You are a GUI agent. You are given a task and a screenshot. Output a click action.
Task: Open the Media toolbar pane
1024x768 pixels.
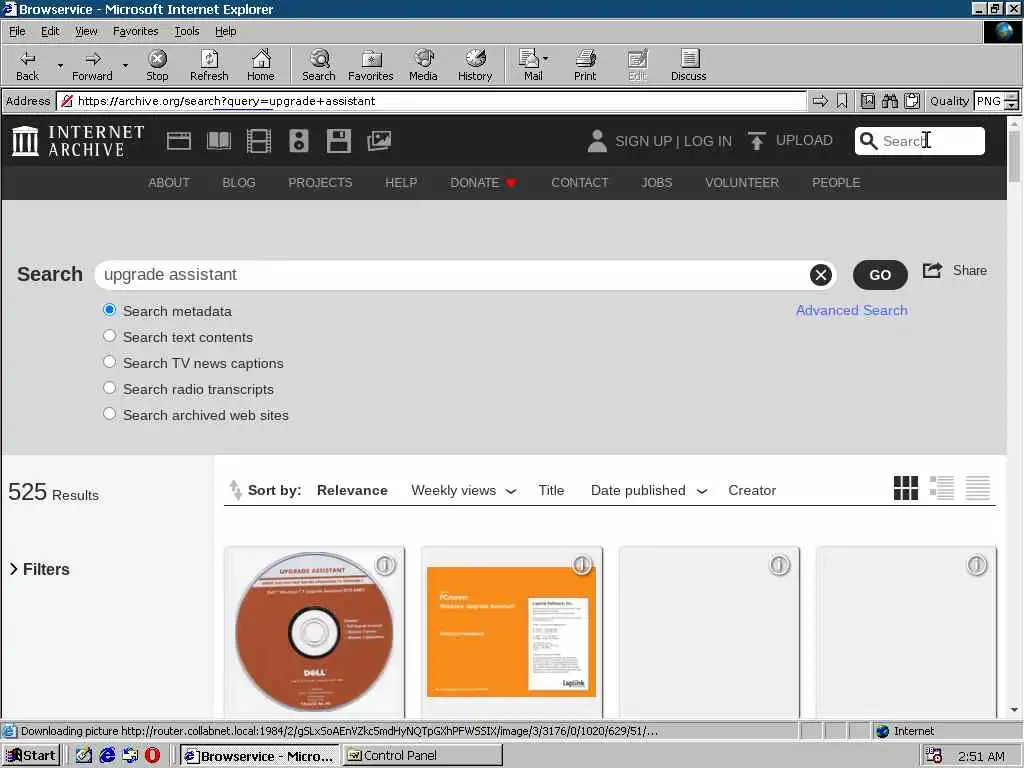(423, 65)
